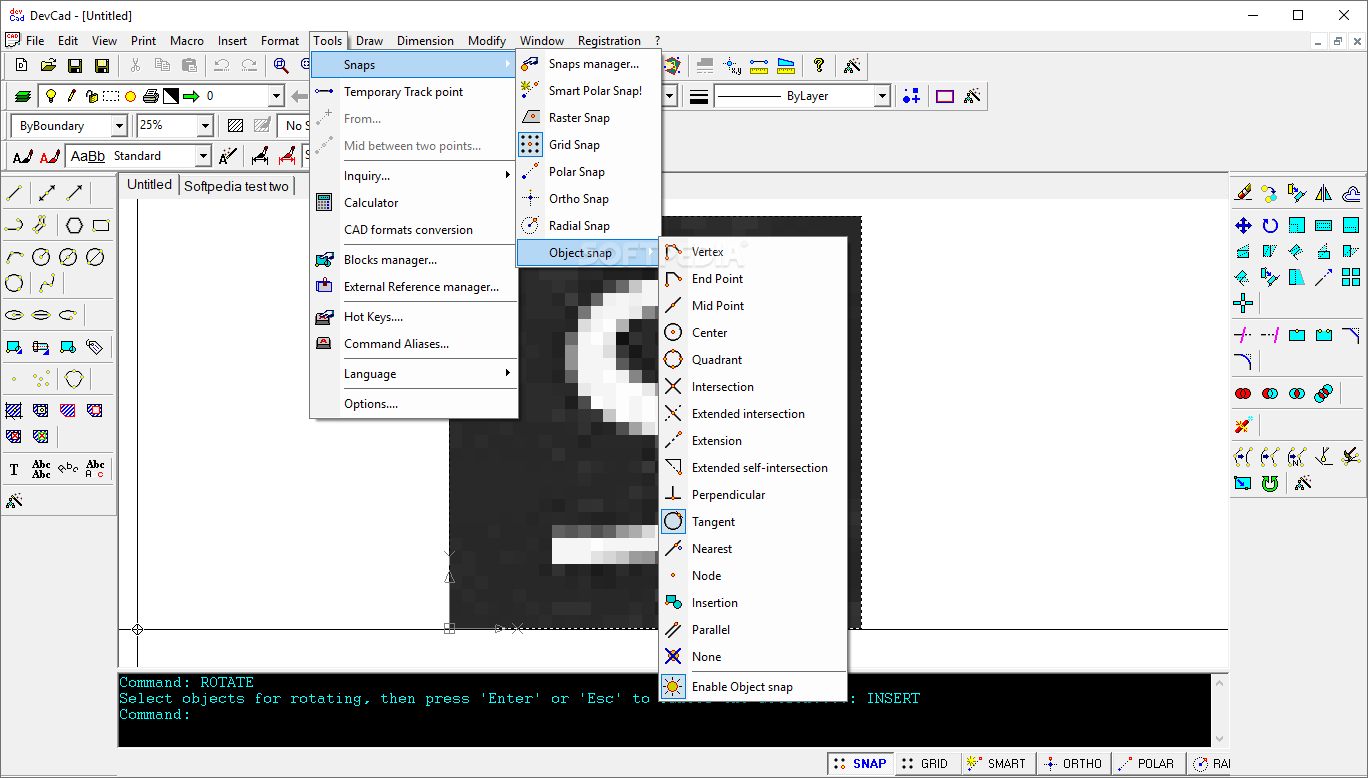This screenshot has width=1368, height=778.
Task: Click the Hatch pattern icon
Action: point(235,126)
